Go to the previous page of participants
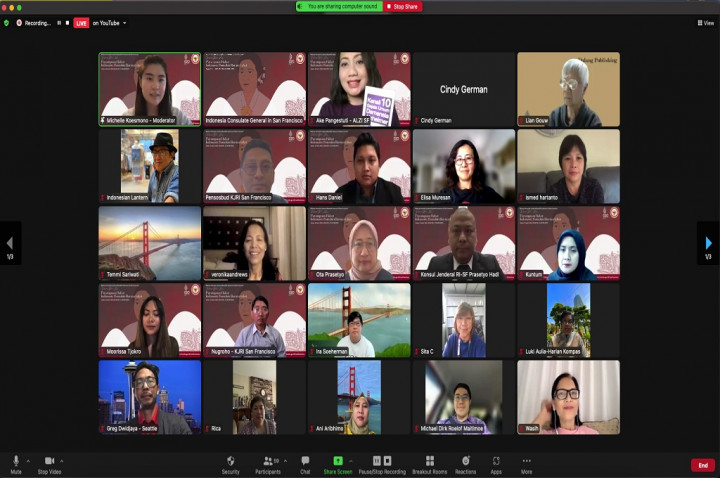The image size is (720, 478). coord(10,243)
